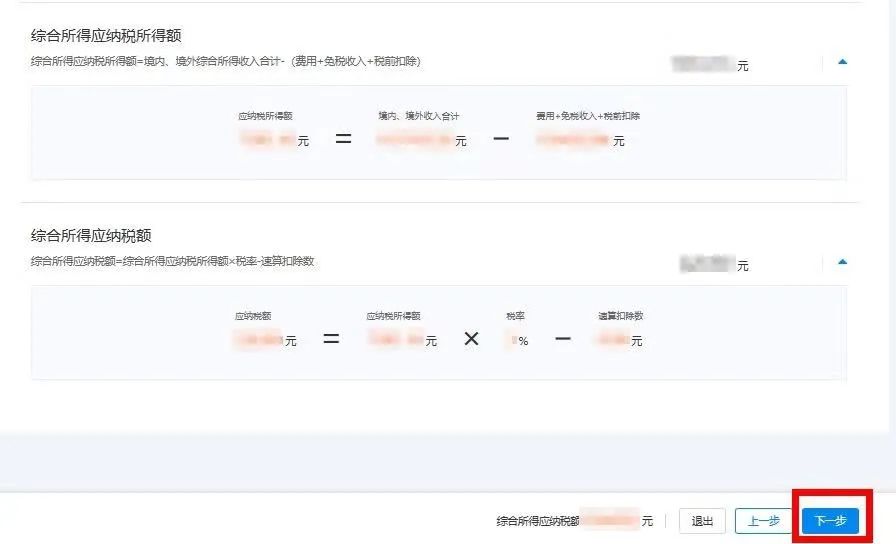This screenshot has width=896, height=544.
Task: Click the multiplication sign in the tax formula
Action: (x=471, y=339)
